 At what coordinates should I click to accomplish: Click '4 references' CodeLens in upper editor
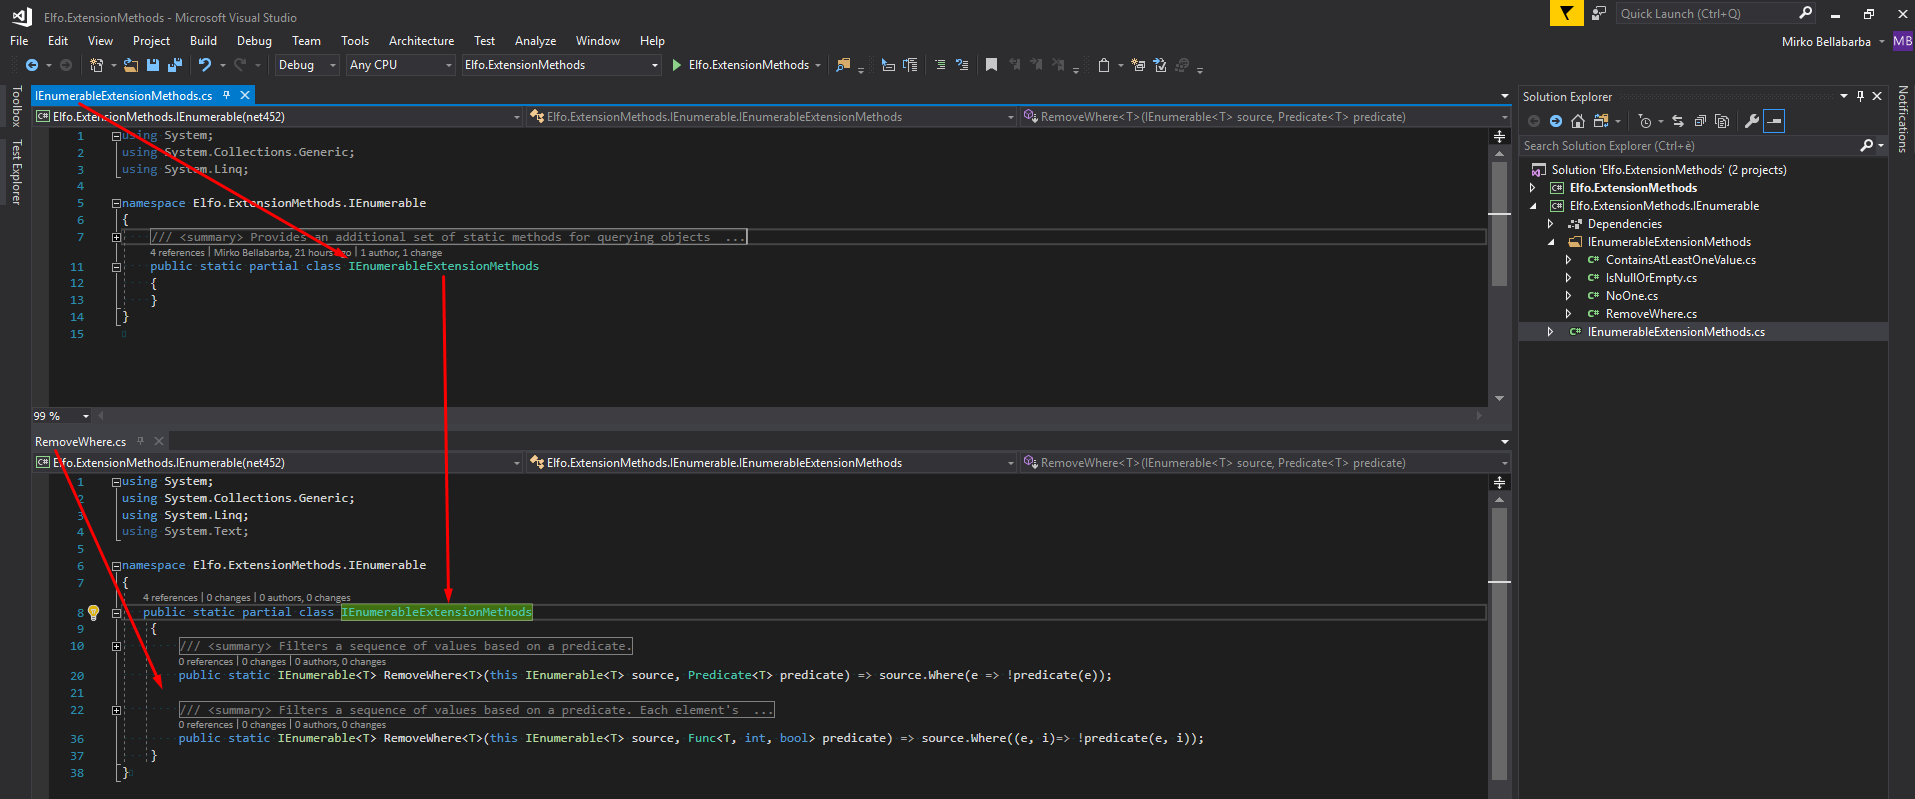pos(177,253)
